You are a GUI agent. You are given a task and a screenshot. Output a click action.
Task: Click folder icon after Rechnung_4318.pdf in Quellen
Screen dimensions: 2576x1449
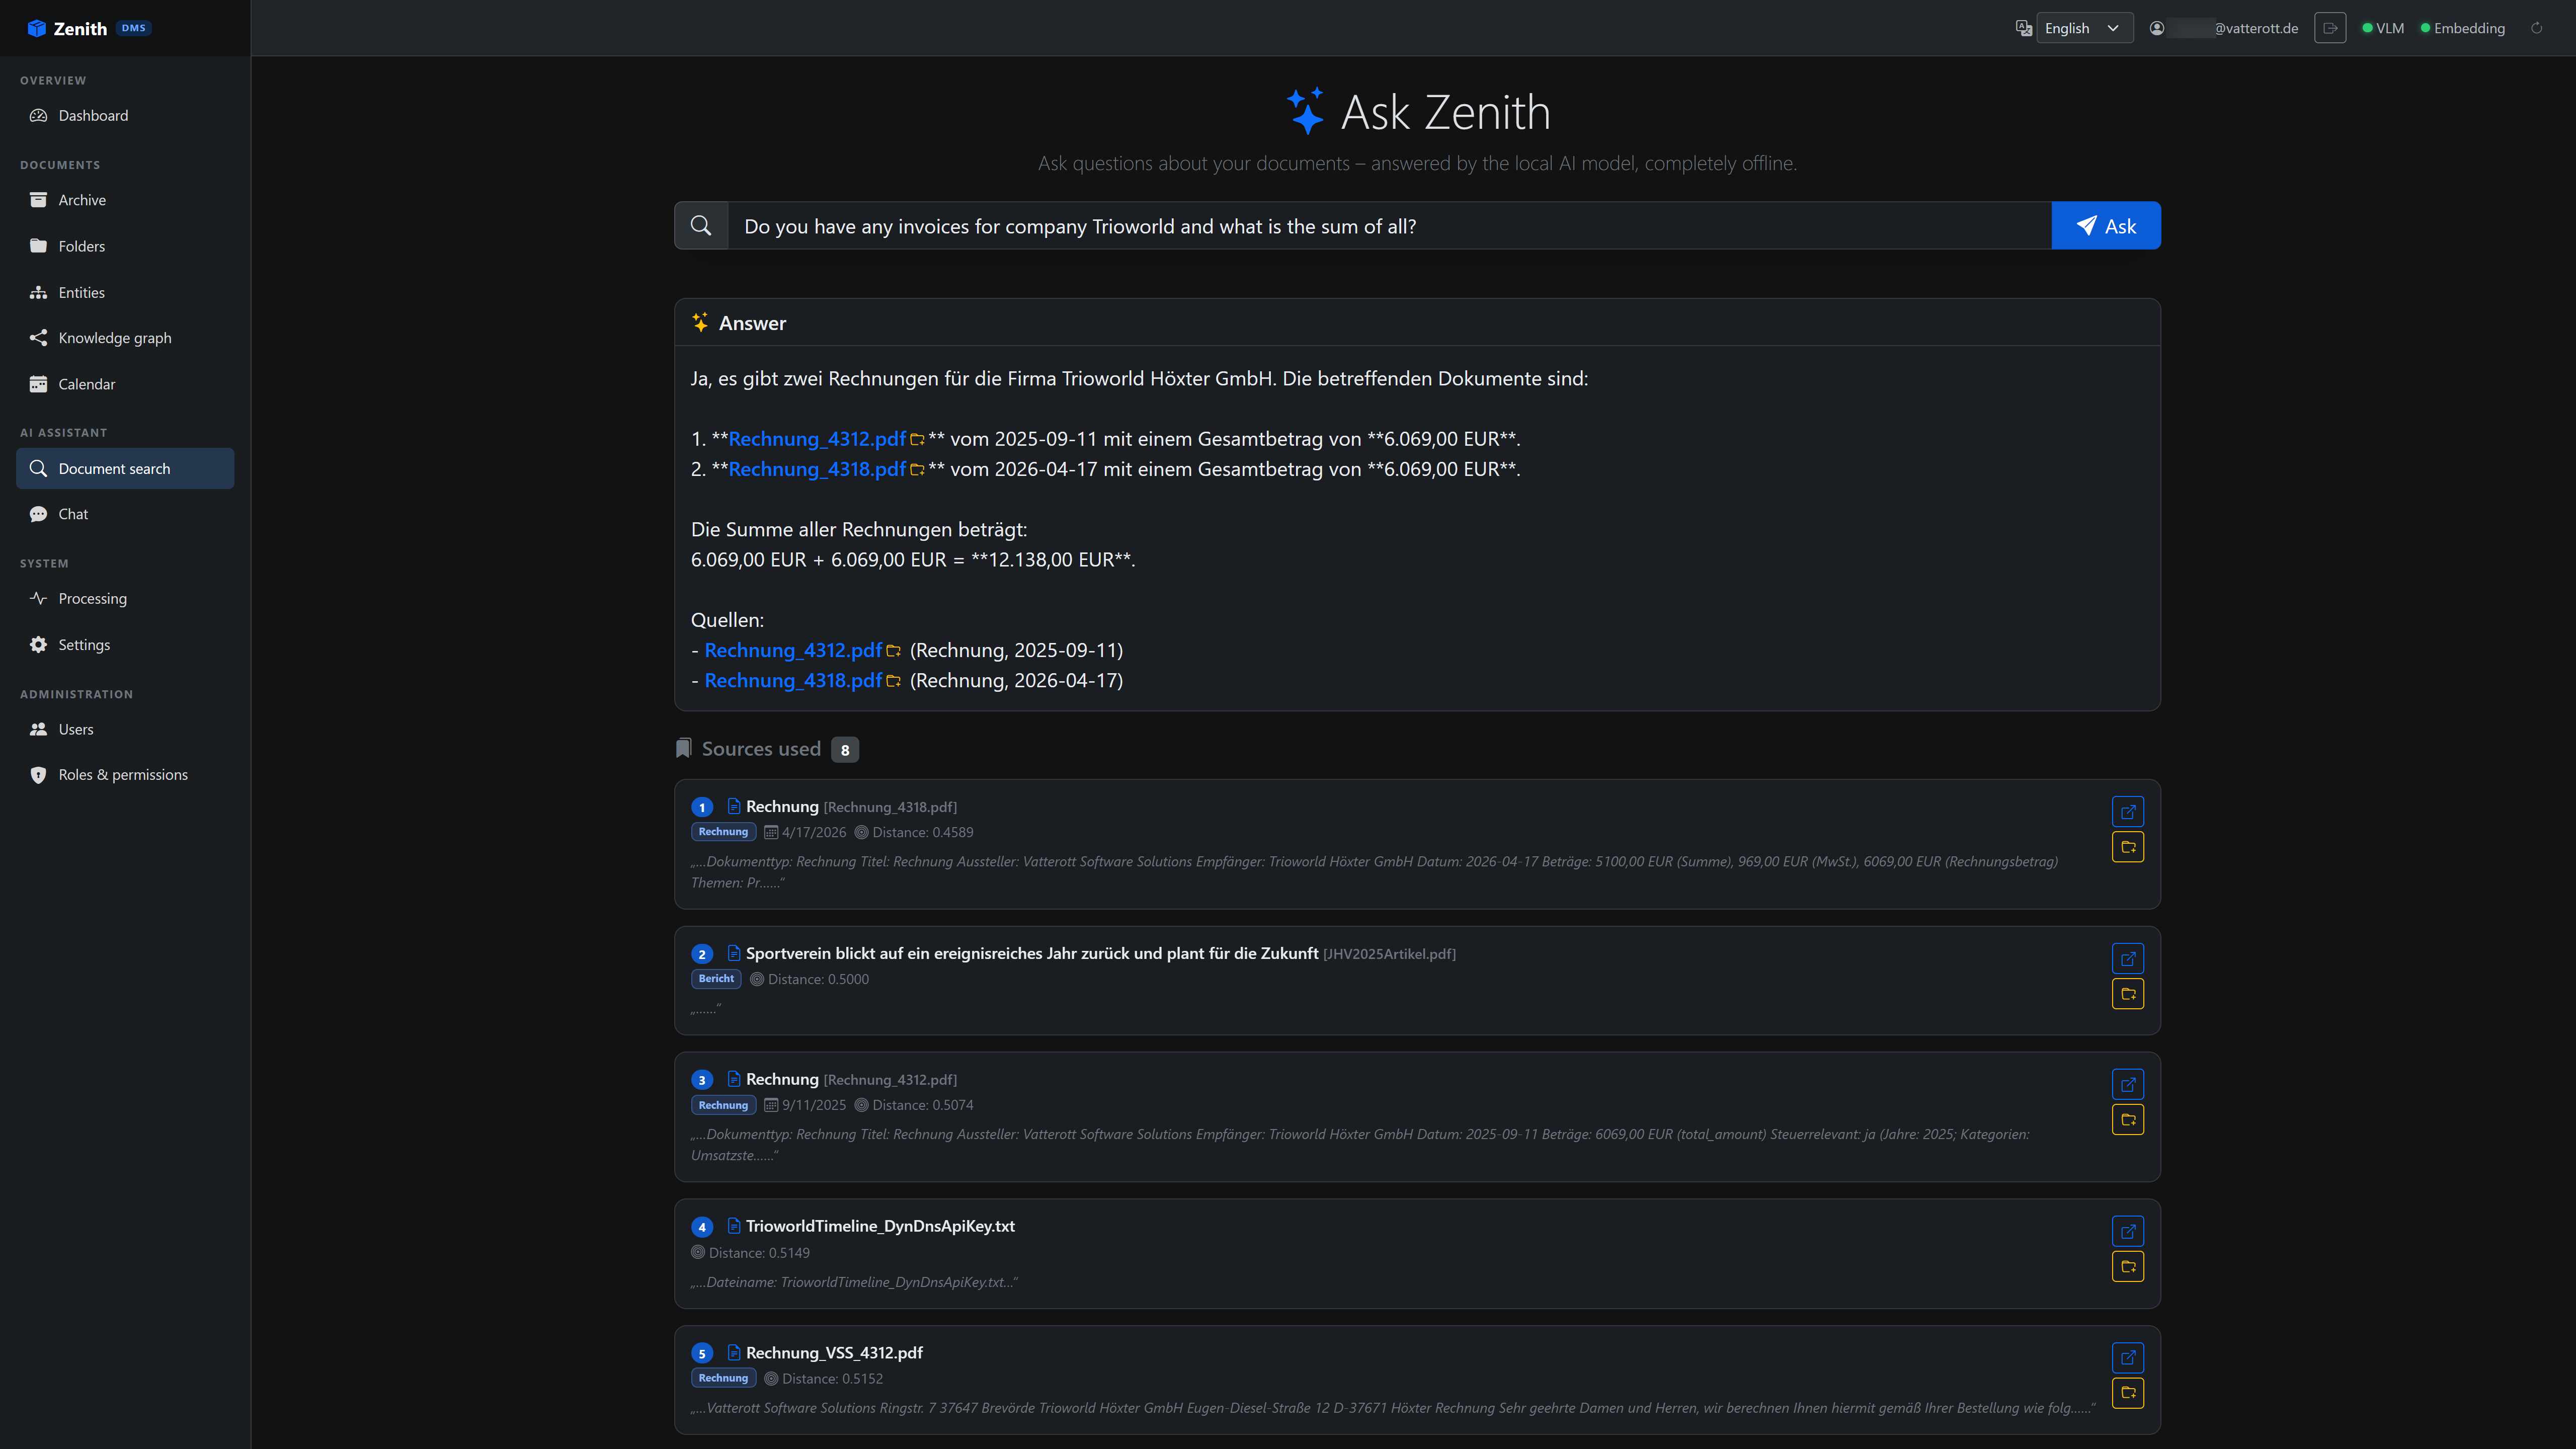[893, 681]
